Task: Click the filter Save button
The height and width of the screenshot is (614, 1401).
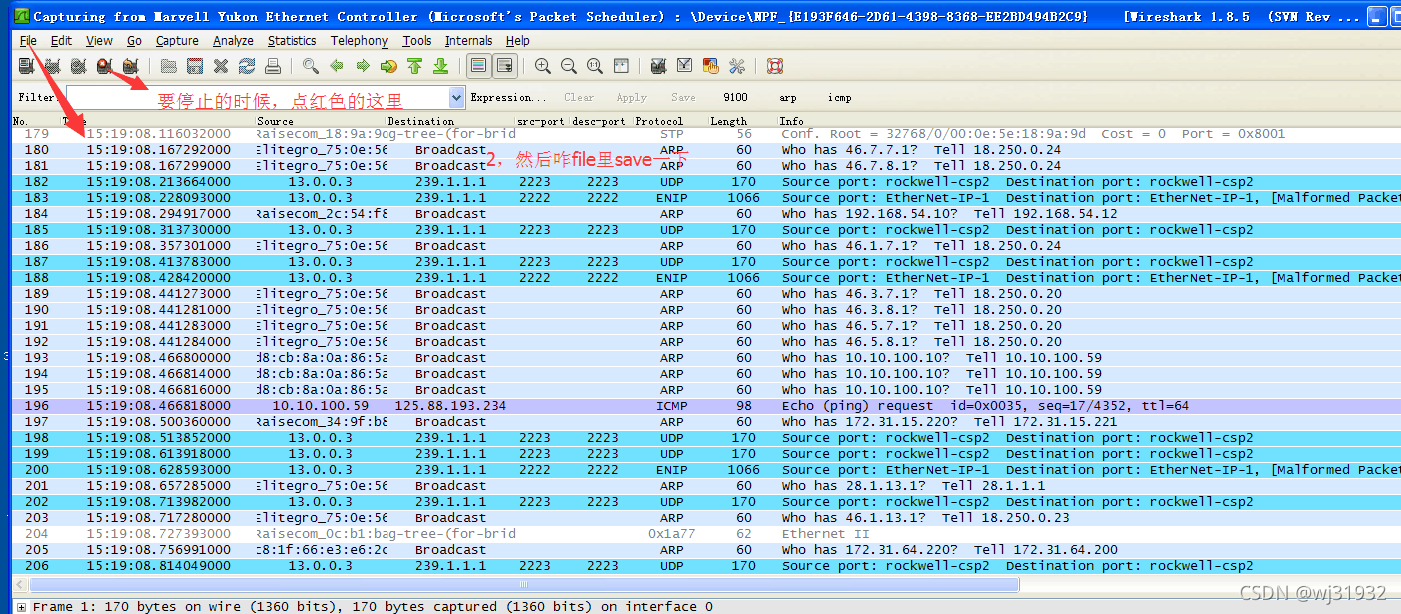Action: (x=683, y=97)
